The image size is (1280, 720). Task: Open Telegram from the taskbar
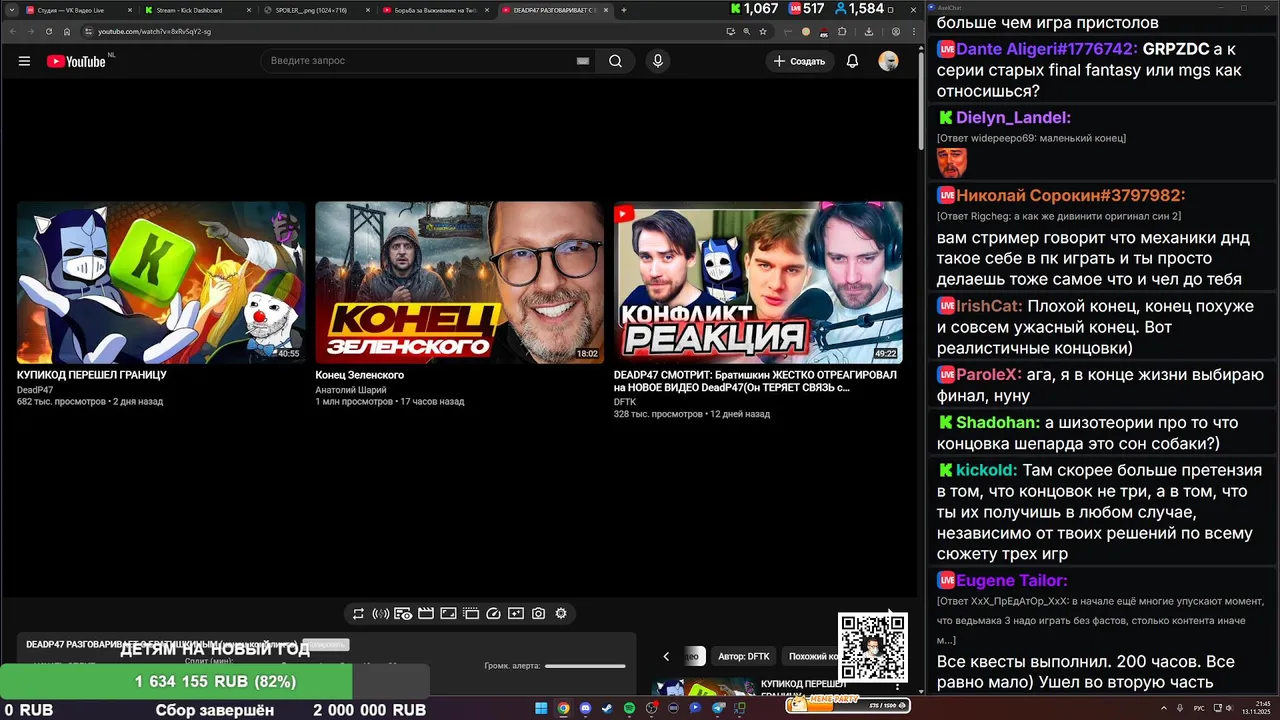[x=718, y=709]
